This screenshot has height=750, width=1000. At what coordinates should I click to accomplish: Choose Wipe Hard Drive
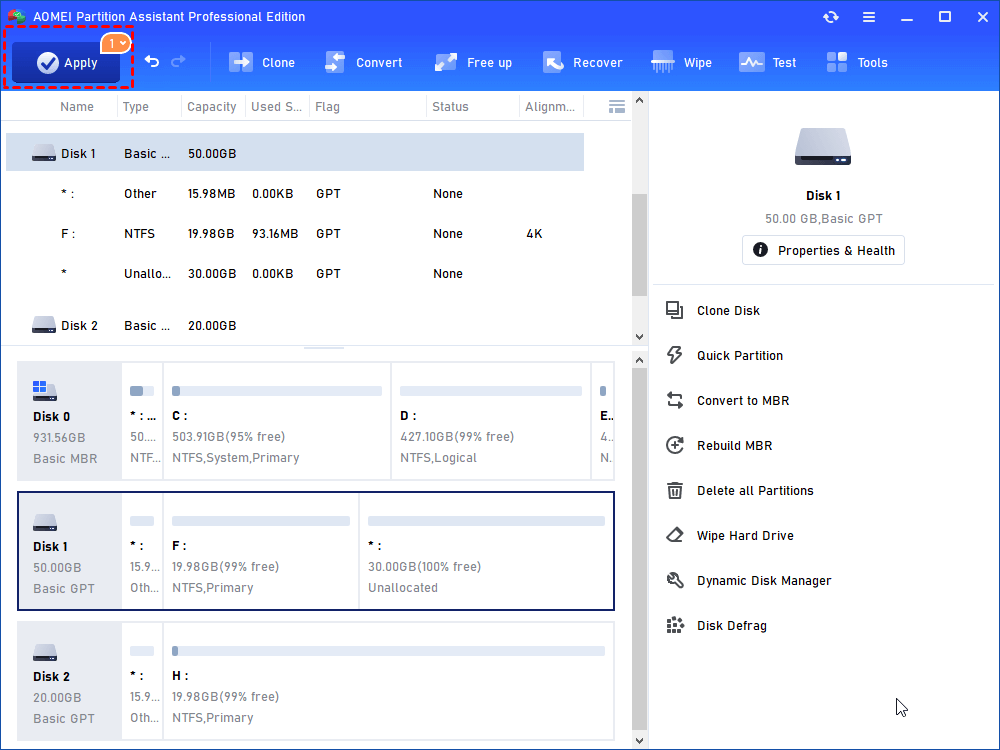(x=745, y=536)
